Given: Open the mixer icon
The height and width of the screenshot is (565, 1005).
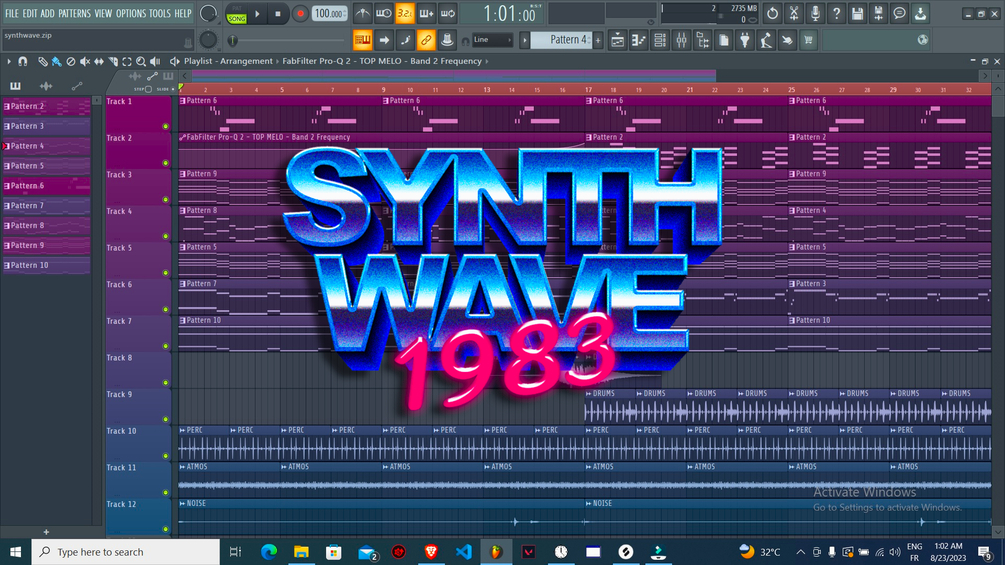Looking at the screenshot, I should (681, 40).
